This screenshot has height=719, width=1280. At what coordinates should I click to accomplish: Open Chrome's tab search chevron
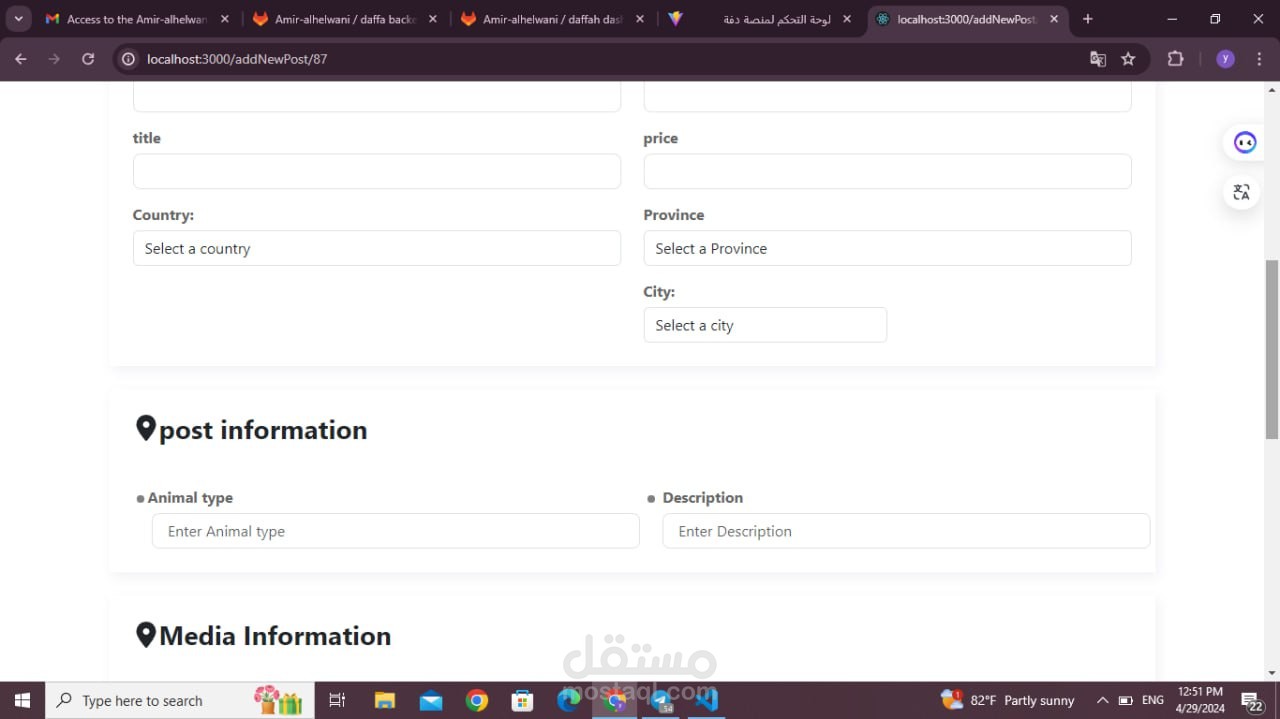[18, 19]
